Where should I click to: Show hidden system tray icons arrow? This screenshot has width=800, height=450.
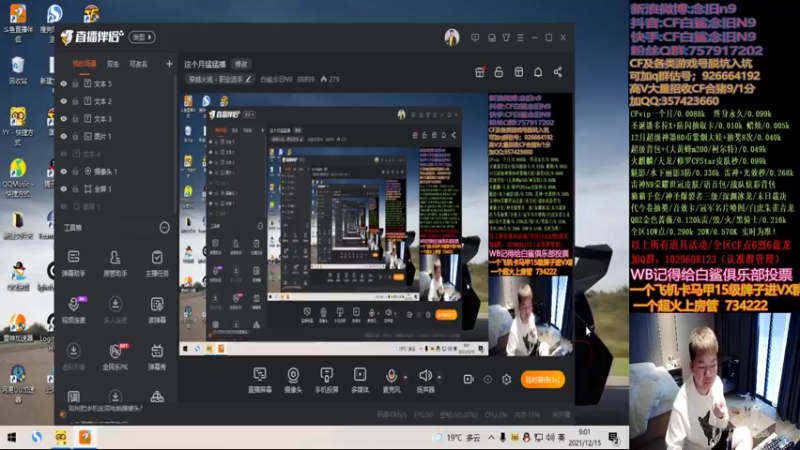(491, 438)
